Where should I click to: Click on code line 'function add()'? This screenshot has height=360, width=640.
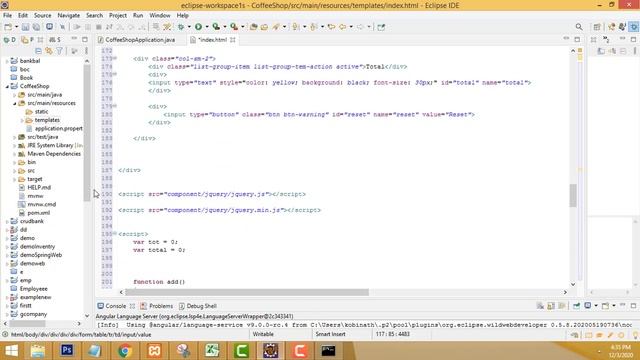click(x=159, y=282)
